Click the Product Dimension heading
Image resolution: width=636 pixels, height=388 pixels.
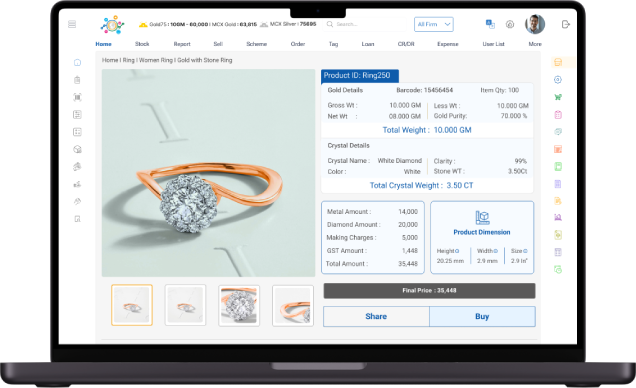click(482, 232)
